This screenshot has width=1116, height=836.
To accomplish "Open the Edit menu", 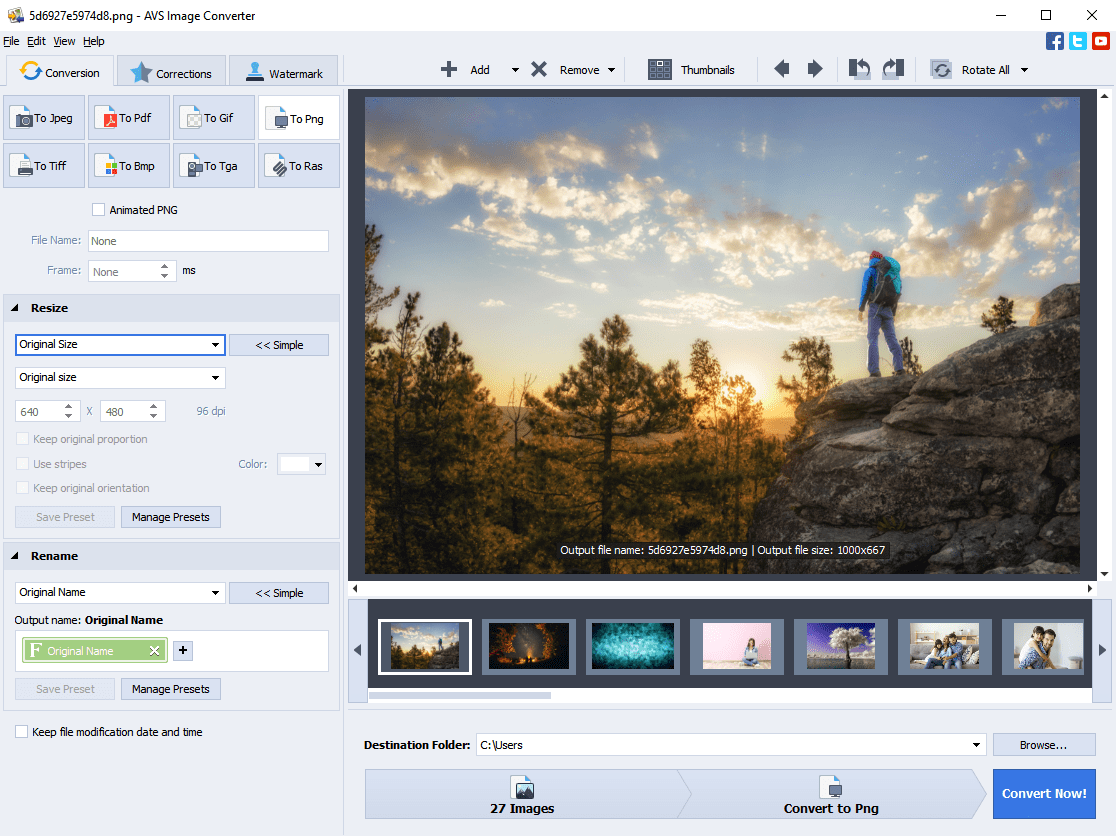I will 36,41.
